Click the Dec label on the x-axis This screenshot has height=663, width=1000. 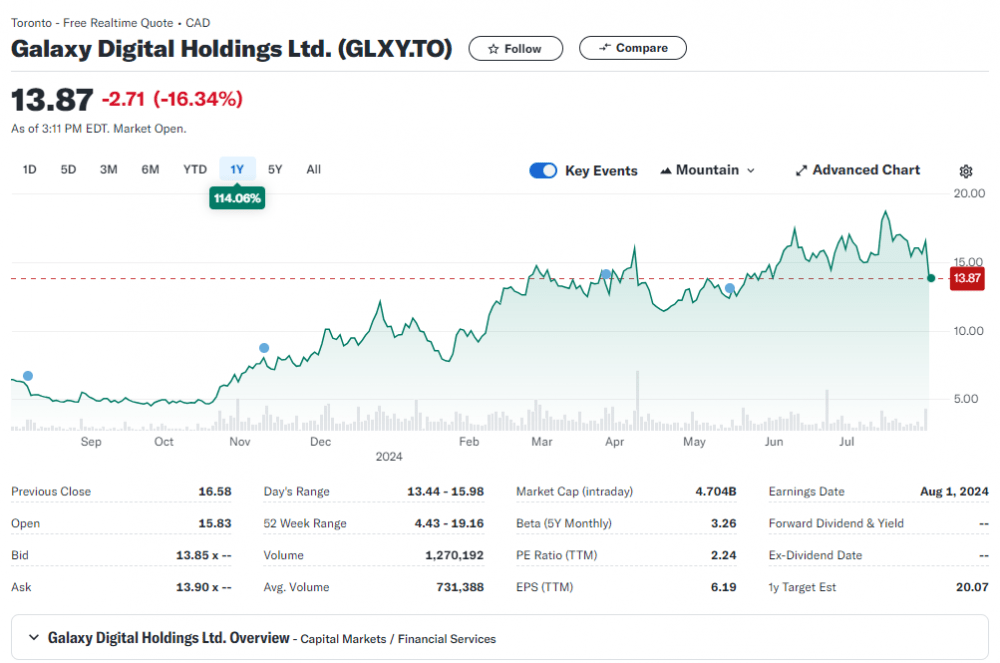[x=320, y=442]
